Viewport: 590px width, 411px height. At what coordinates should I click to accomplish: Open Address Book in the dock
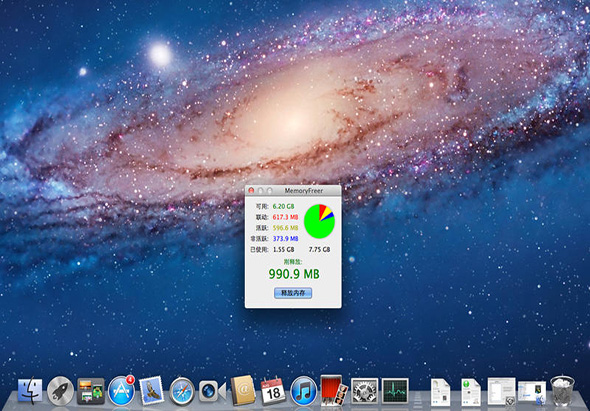pyautogui.click(x=243, y=390)
